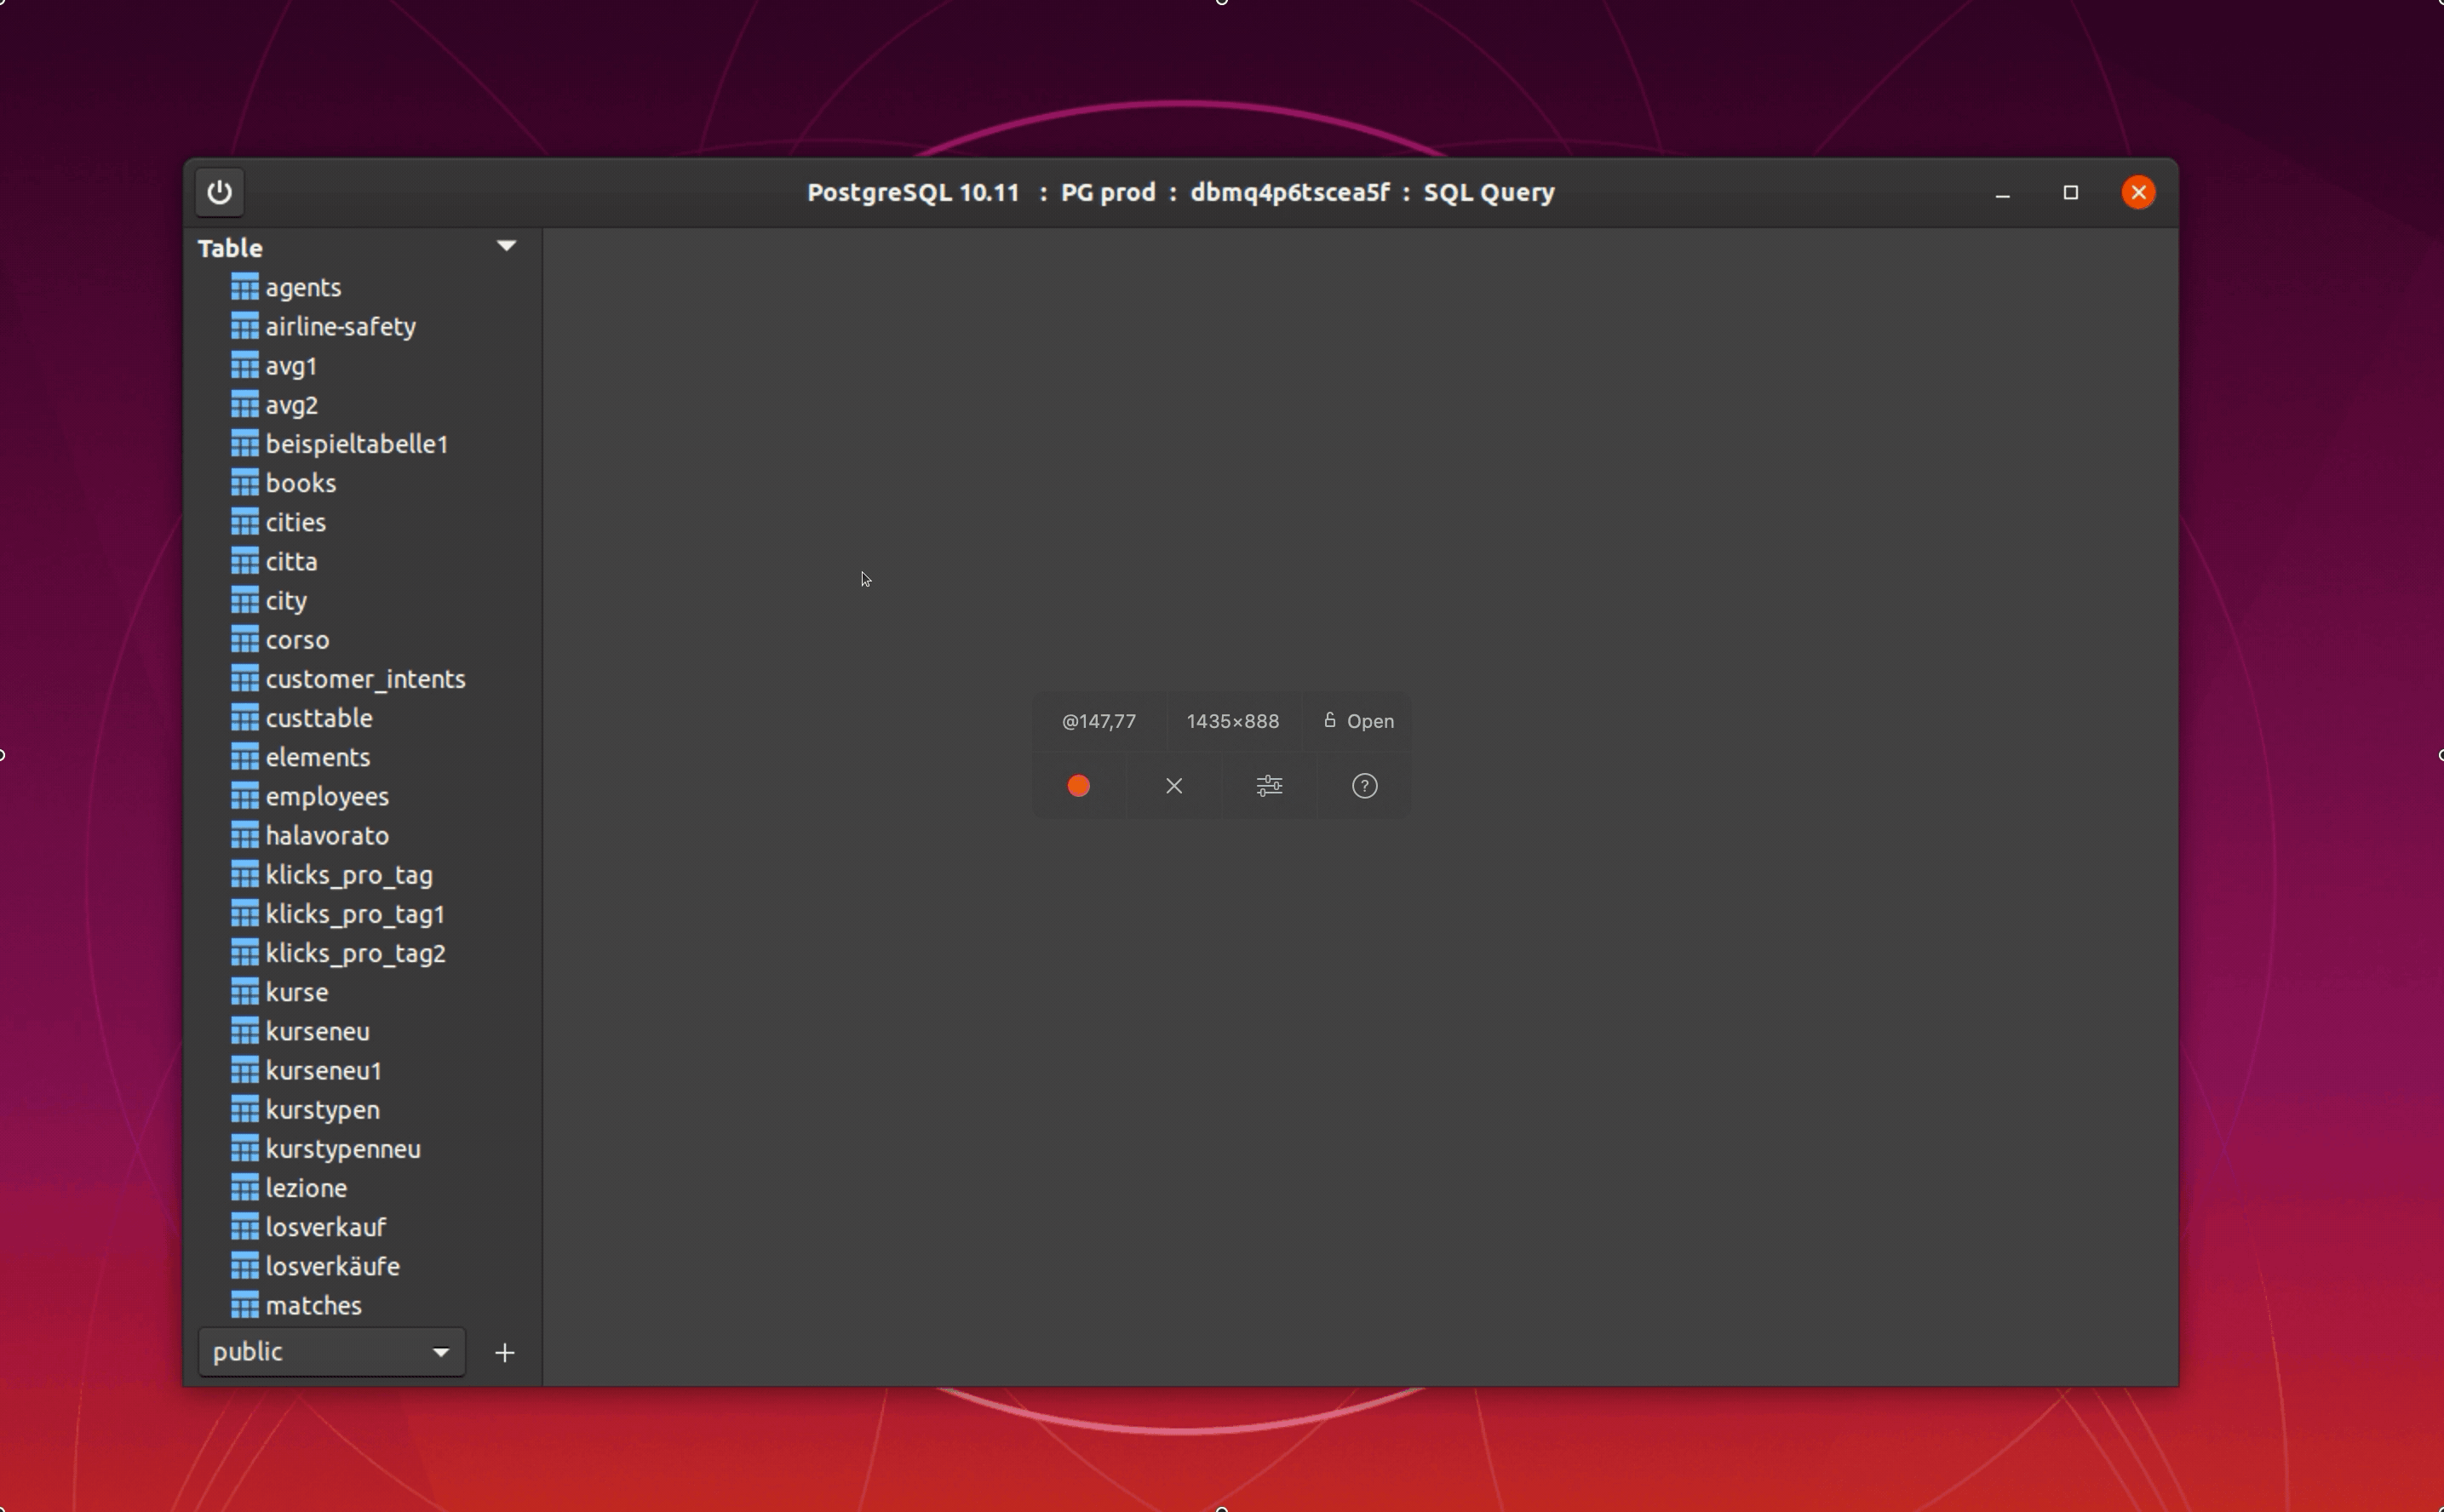Select the city table
The width and height of the screenshot is (2444, 1512).
pos(286,601)
